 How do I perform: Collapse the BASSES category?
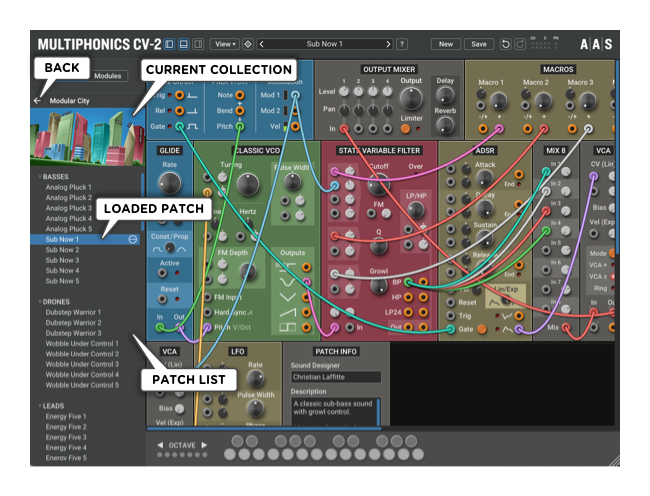[x=40, y=177]
